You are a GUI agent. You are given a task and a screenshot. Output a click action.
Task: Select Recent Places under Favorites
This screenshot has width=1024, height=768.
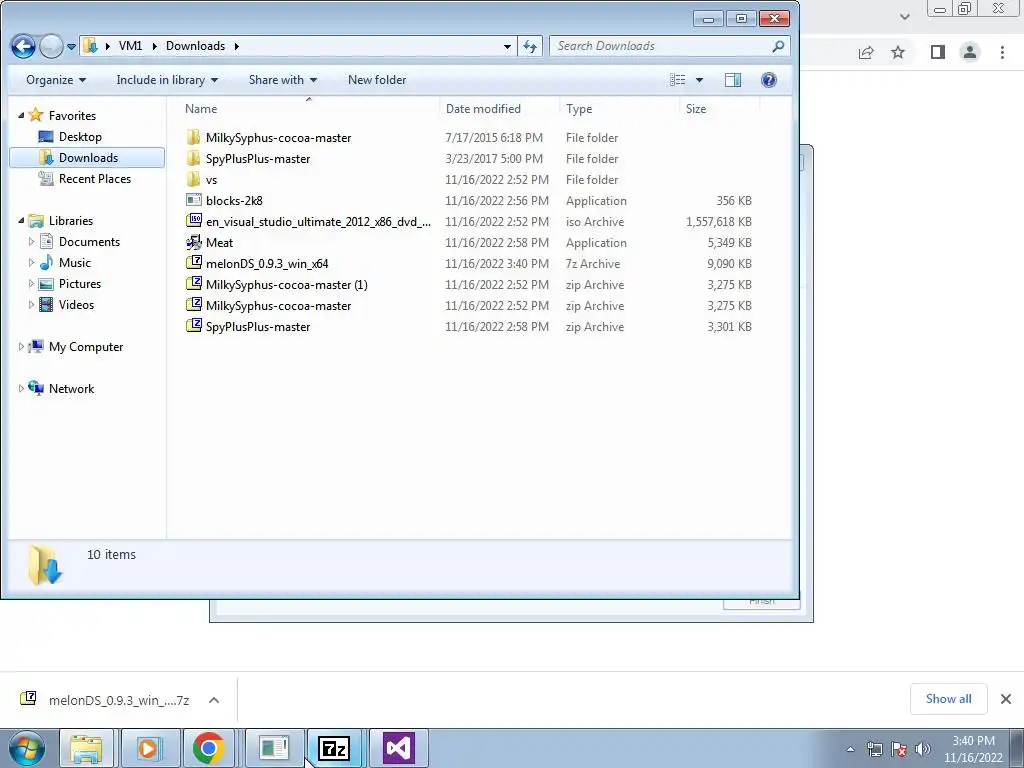[95, 178]
